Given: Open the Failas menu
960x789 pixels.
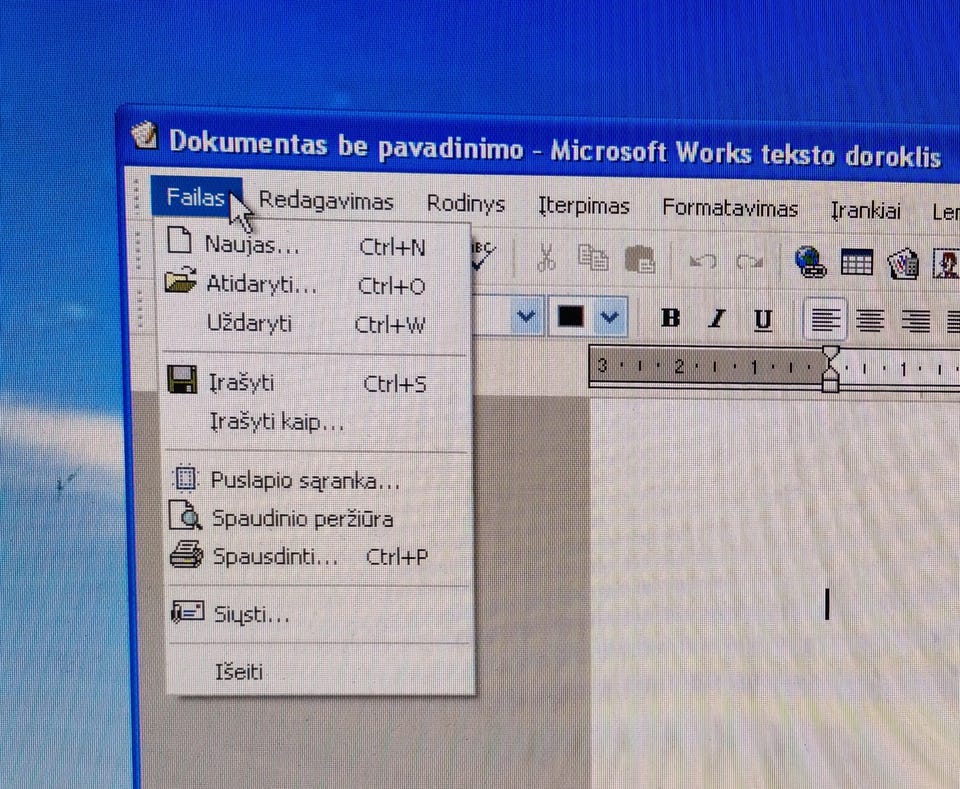Looking at the screenshot, I should point(196,197).
